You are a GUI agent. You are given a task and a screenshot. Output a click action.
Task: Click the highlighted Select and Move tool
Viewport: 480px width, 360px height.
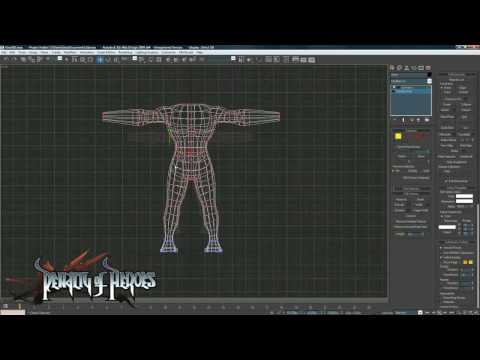(x=100, y=60)
